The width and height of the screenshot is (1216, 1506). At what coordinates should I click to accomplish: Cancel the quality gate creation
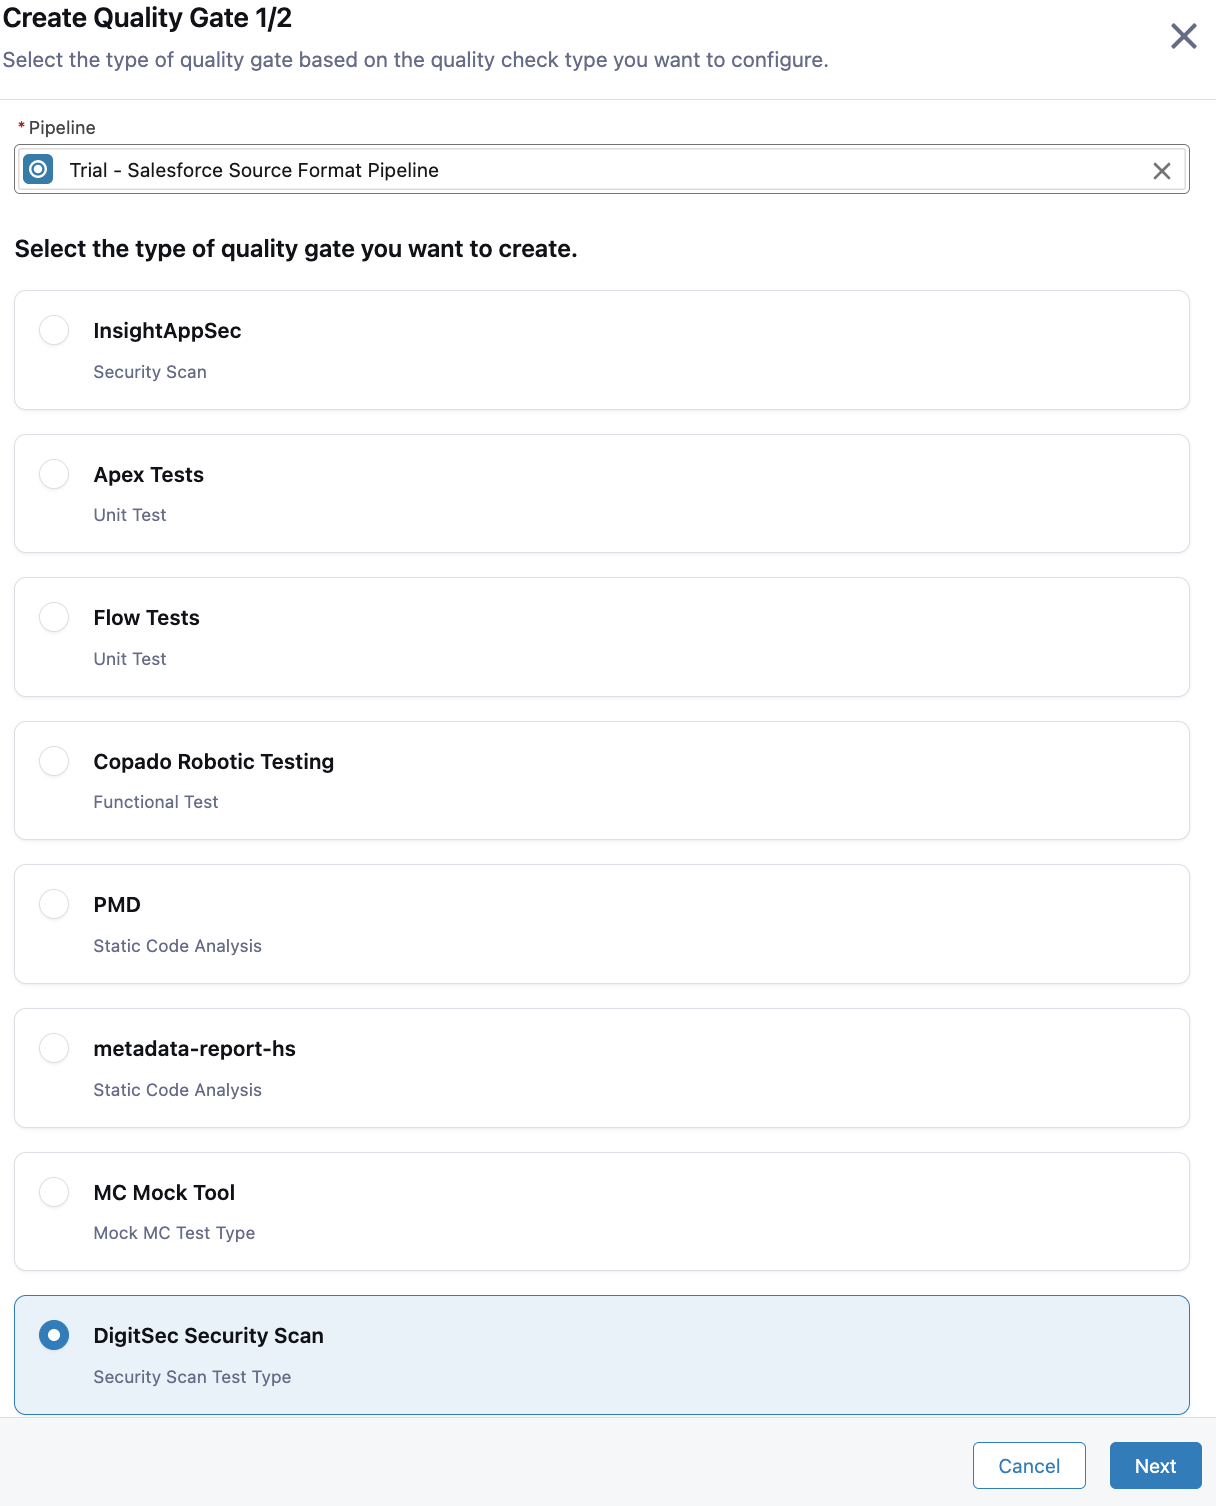(x=1029, y=1466)
